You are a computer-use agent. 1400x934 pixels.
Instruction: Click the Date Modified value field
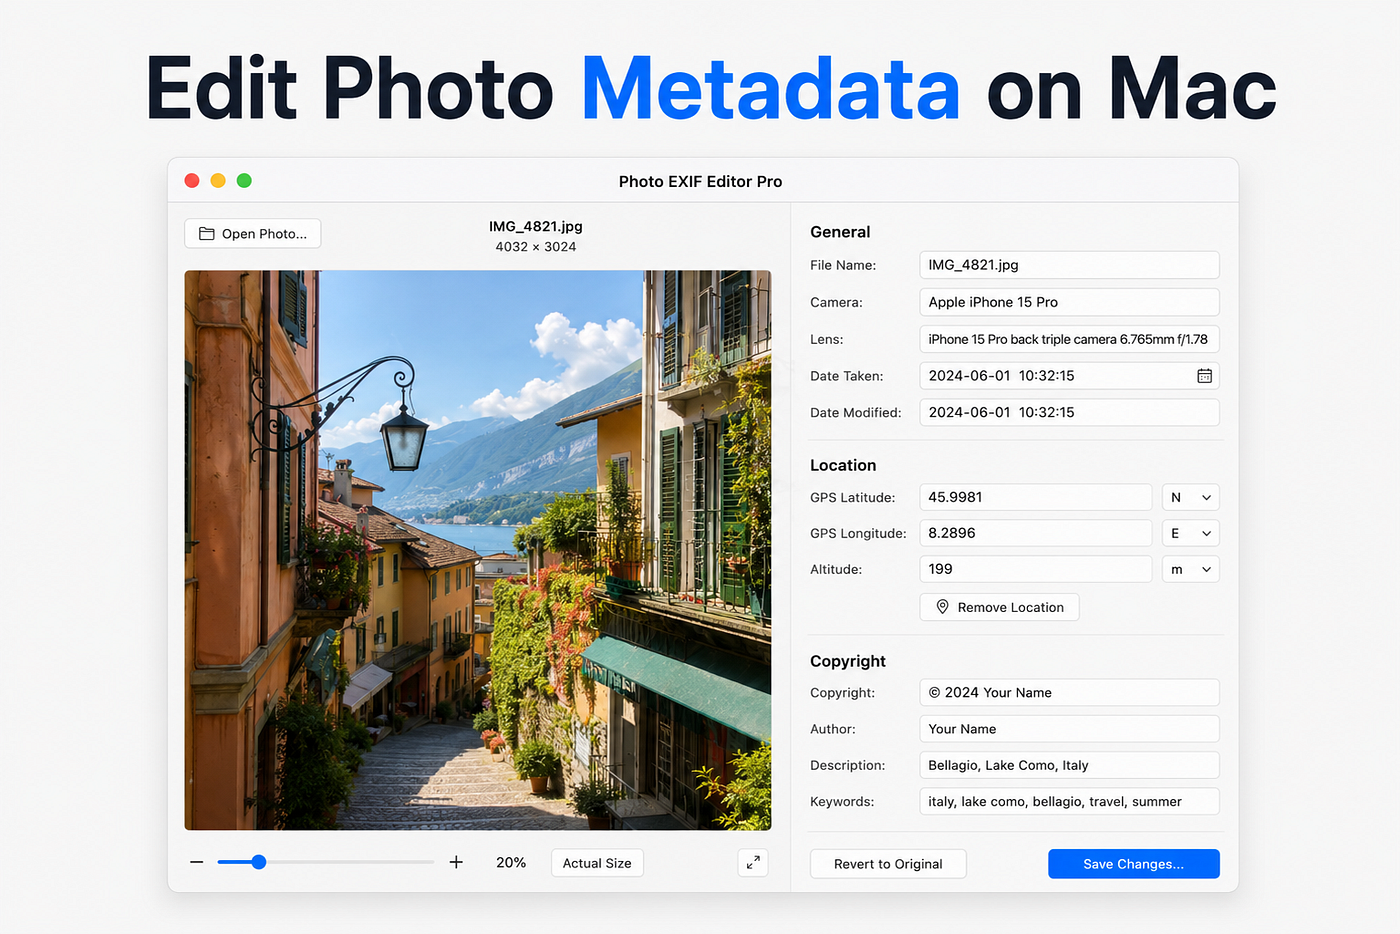[1069, 412]
